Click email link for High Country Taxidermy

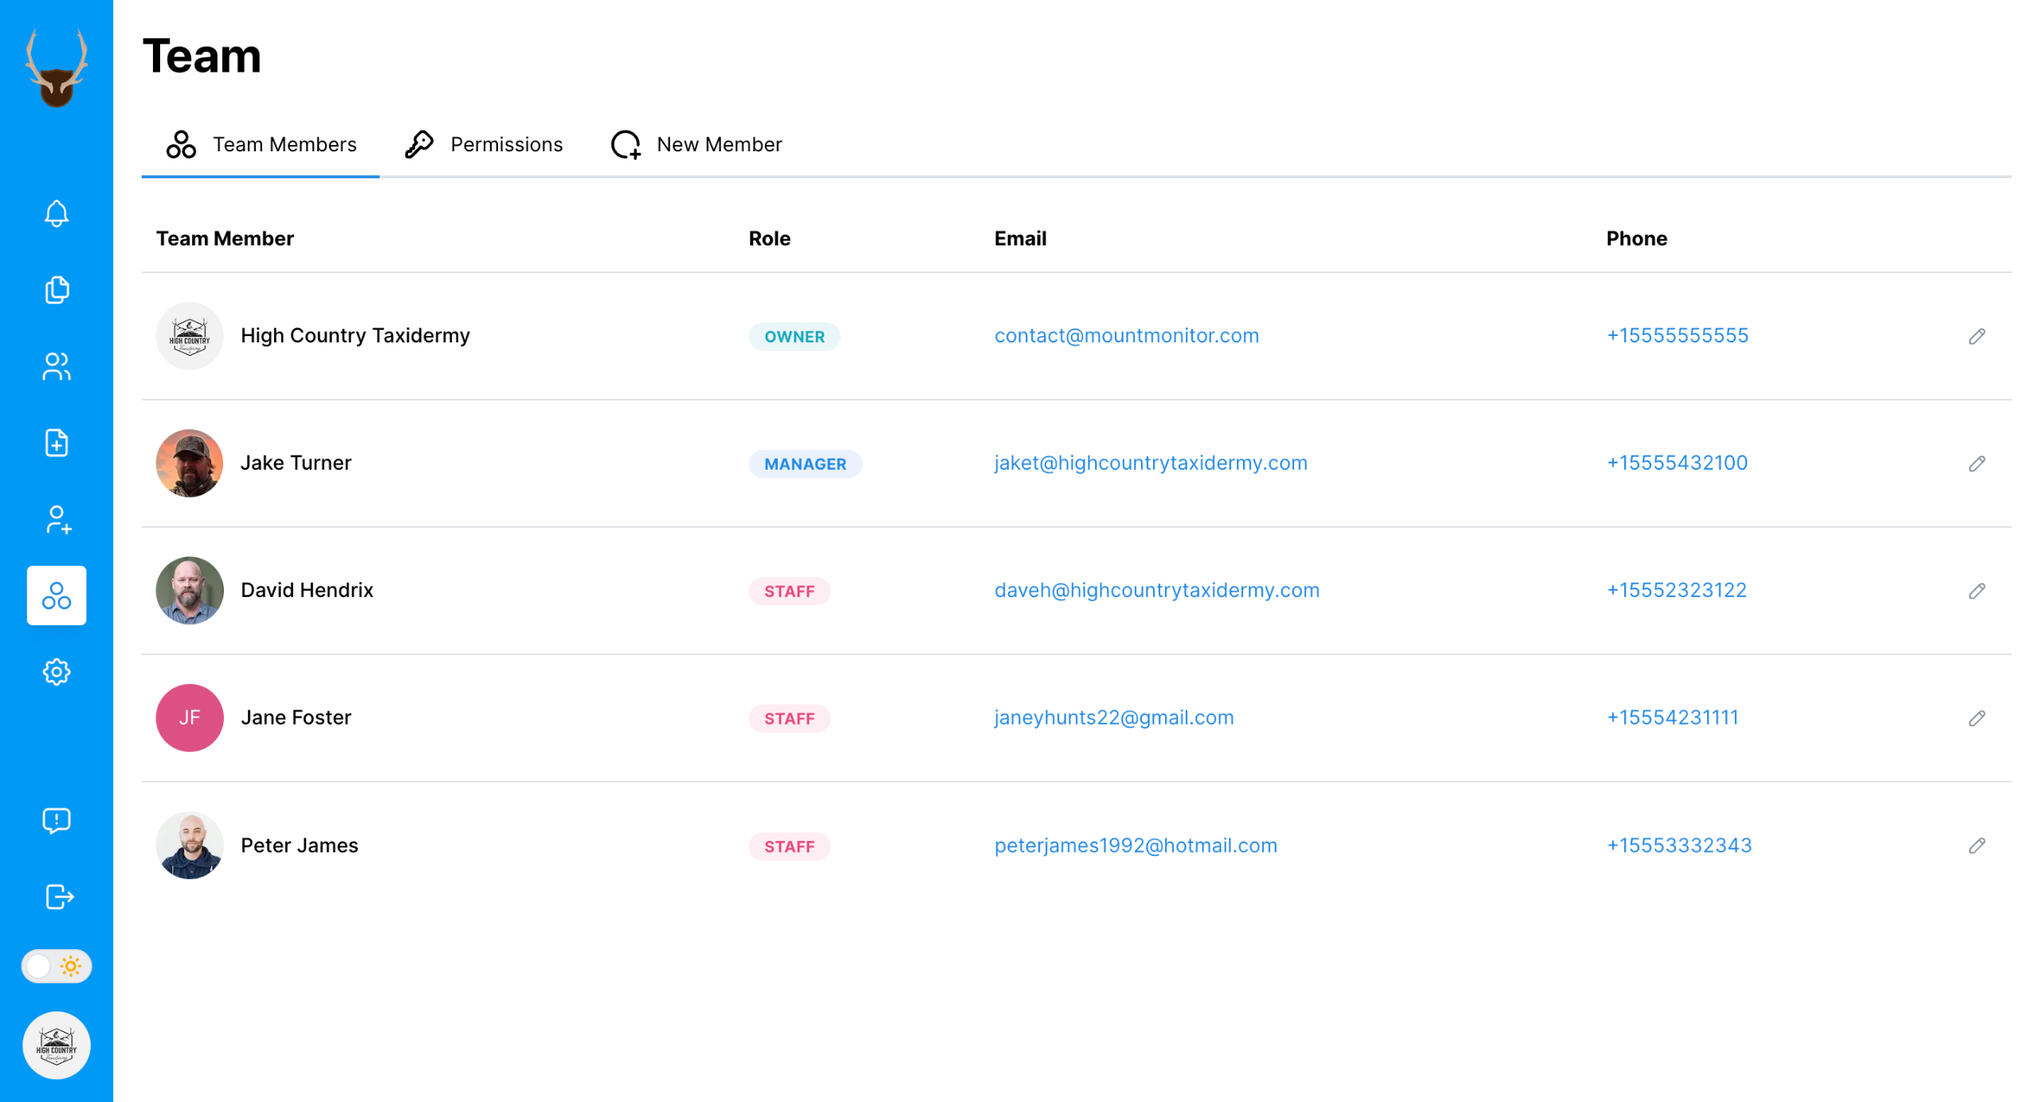point(1126,334)
